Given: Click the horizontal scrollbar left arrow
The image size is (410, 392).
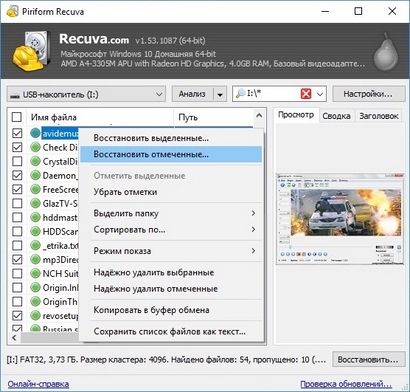Looking at the screenshot, I should click(14, 338).
